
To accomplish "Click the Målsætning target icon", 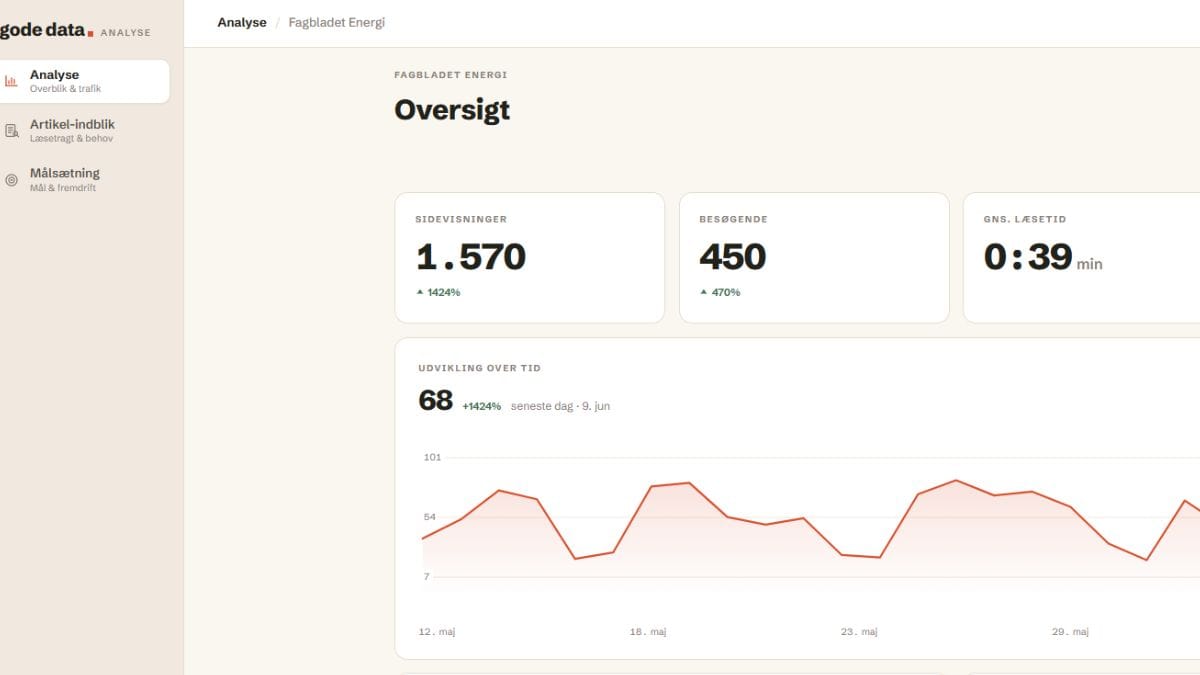I will [11, 180].
